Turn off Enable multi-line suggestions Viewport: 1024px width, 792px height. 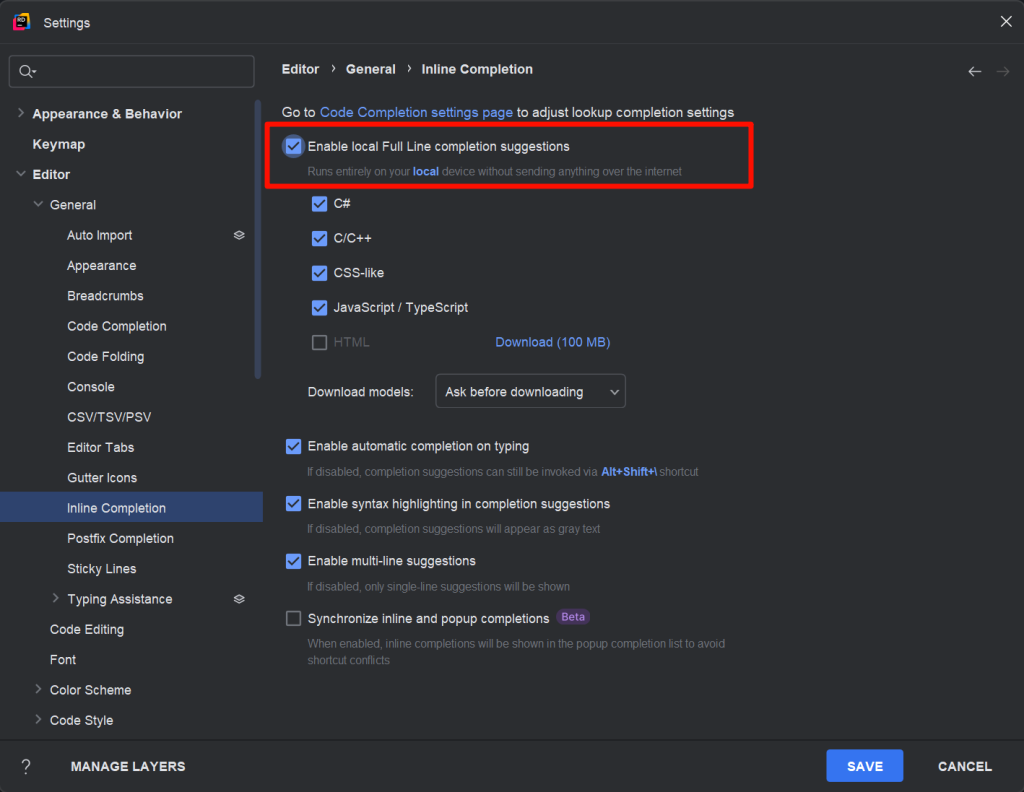click(293, 561)
